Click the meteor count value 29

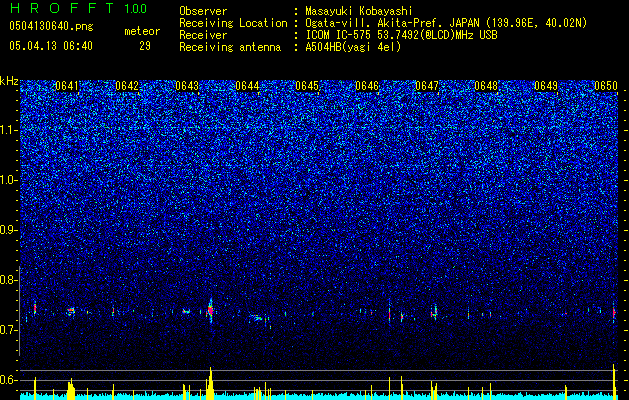145,46
